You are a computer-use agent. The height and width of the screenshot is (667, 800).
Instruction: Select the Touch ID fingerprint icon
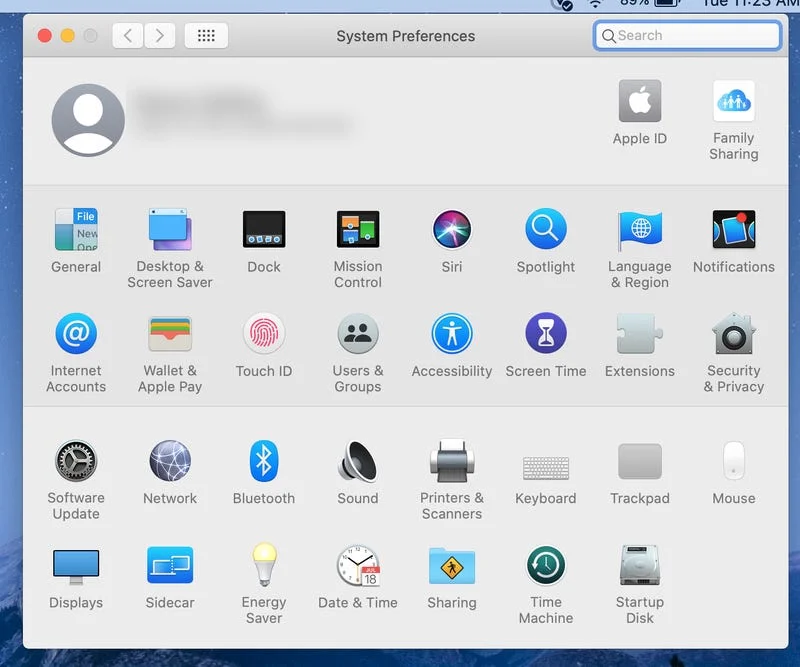point(264,334)
